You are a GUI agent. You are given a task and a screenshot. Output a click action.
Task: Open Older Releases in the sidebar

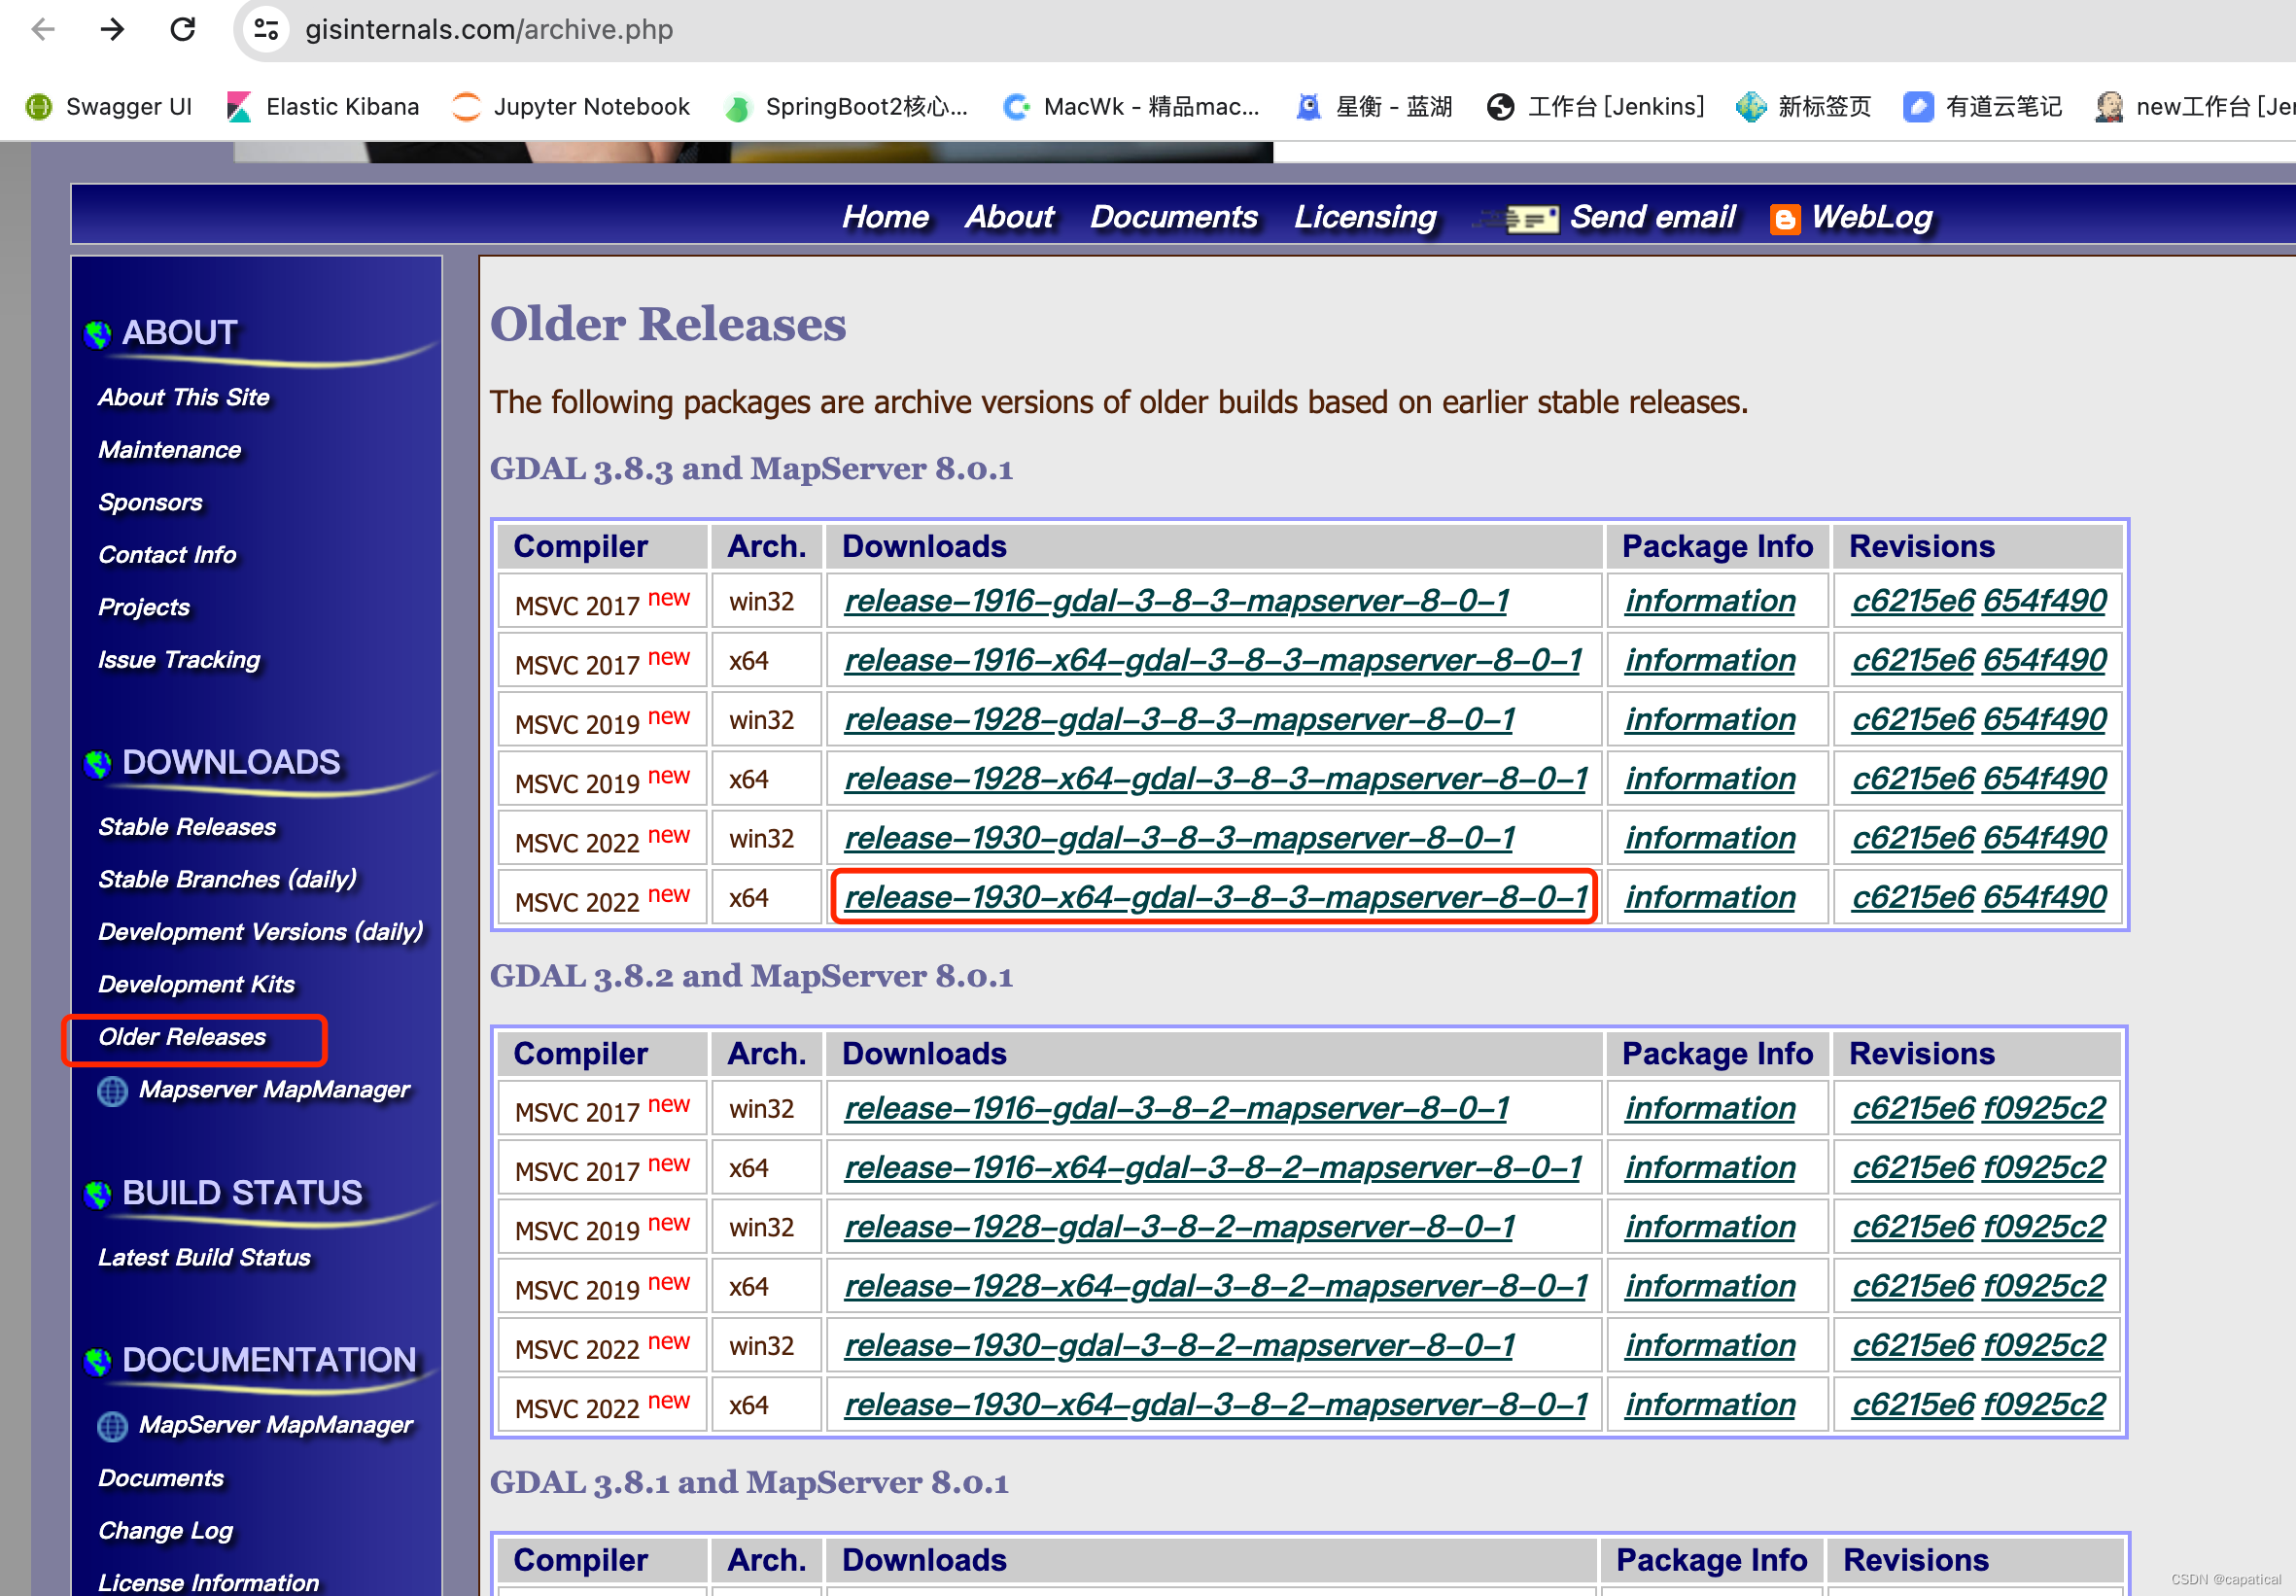182,1037
